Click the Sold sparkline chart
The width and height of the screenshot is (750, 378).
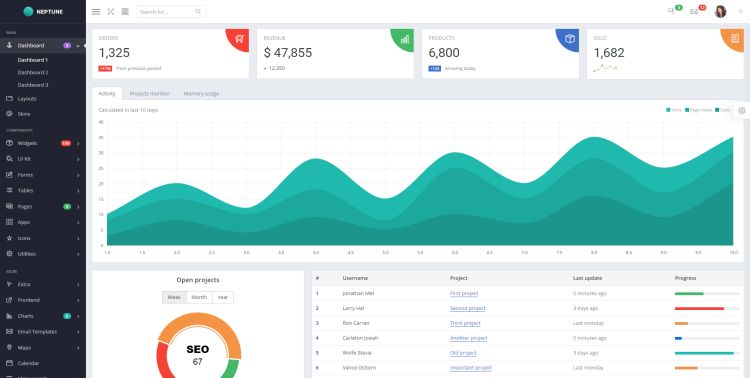(605, 68)
